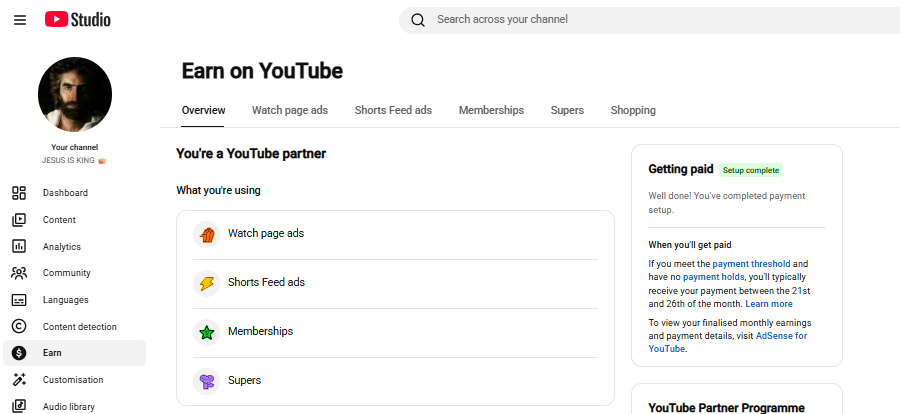The width and height of the screenshot is (900, 414).
Task: Select Analytics label in the sidebar
Action: (62, 247)
